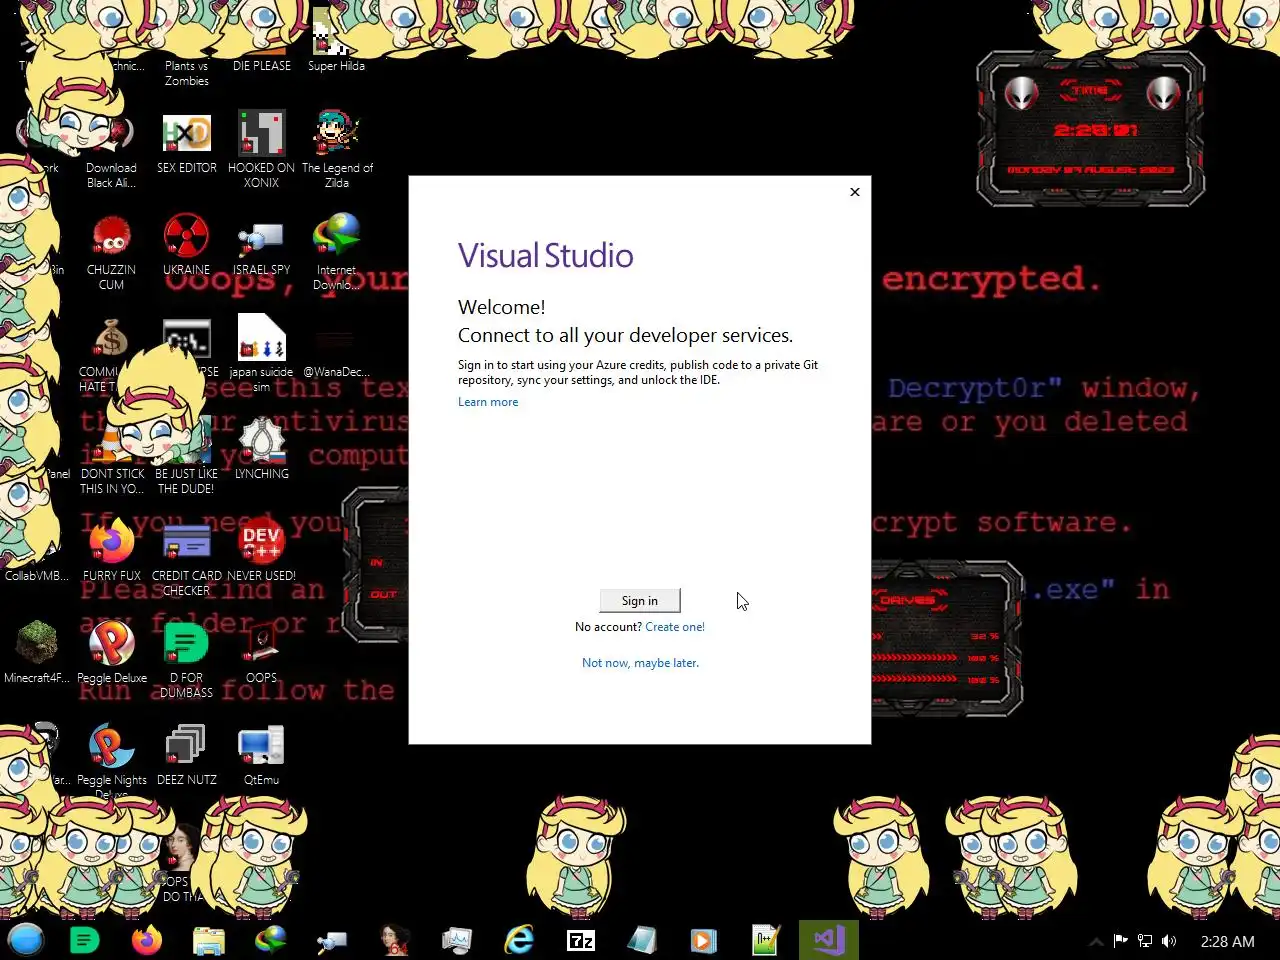The image size is (1280, 960).
Task: Open the green document app on taskbar
Action: [85, 940]
